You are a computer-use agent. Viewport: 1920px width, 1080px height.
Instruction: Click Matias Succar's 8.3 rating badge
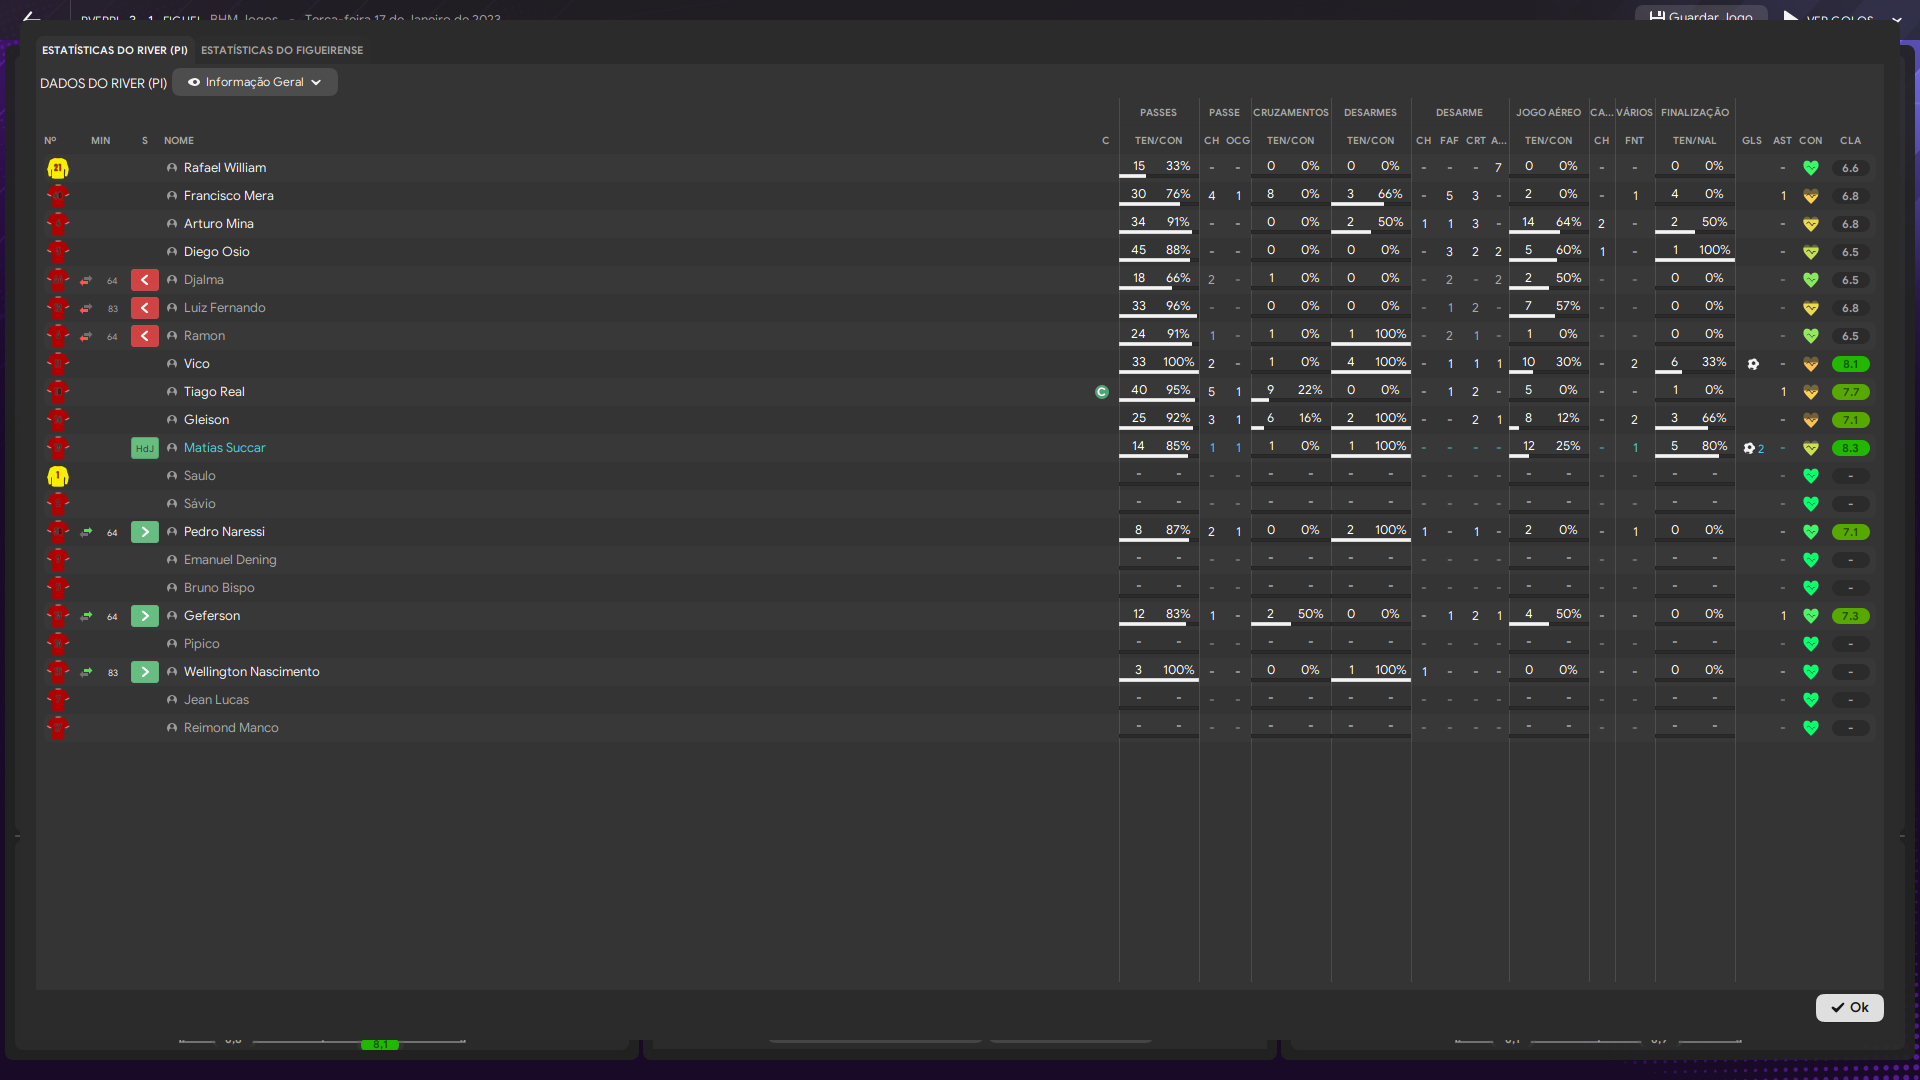1850,448
